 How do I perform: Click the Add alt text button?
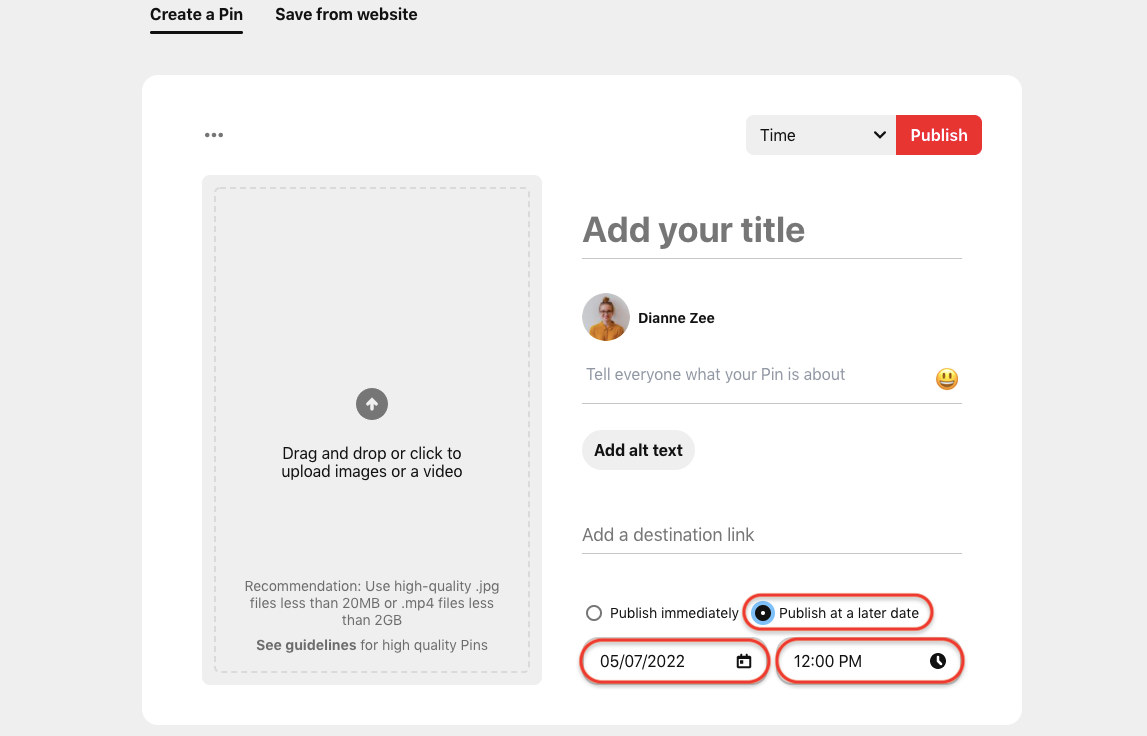[x=638, y=450]
